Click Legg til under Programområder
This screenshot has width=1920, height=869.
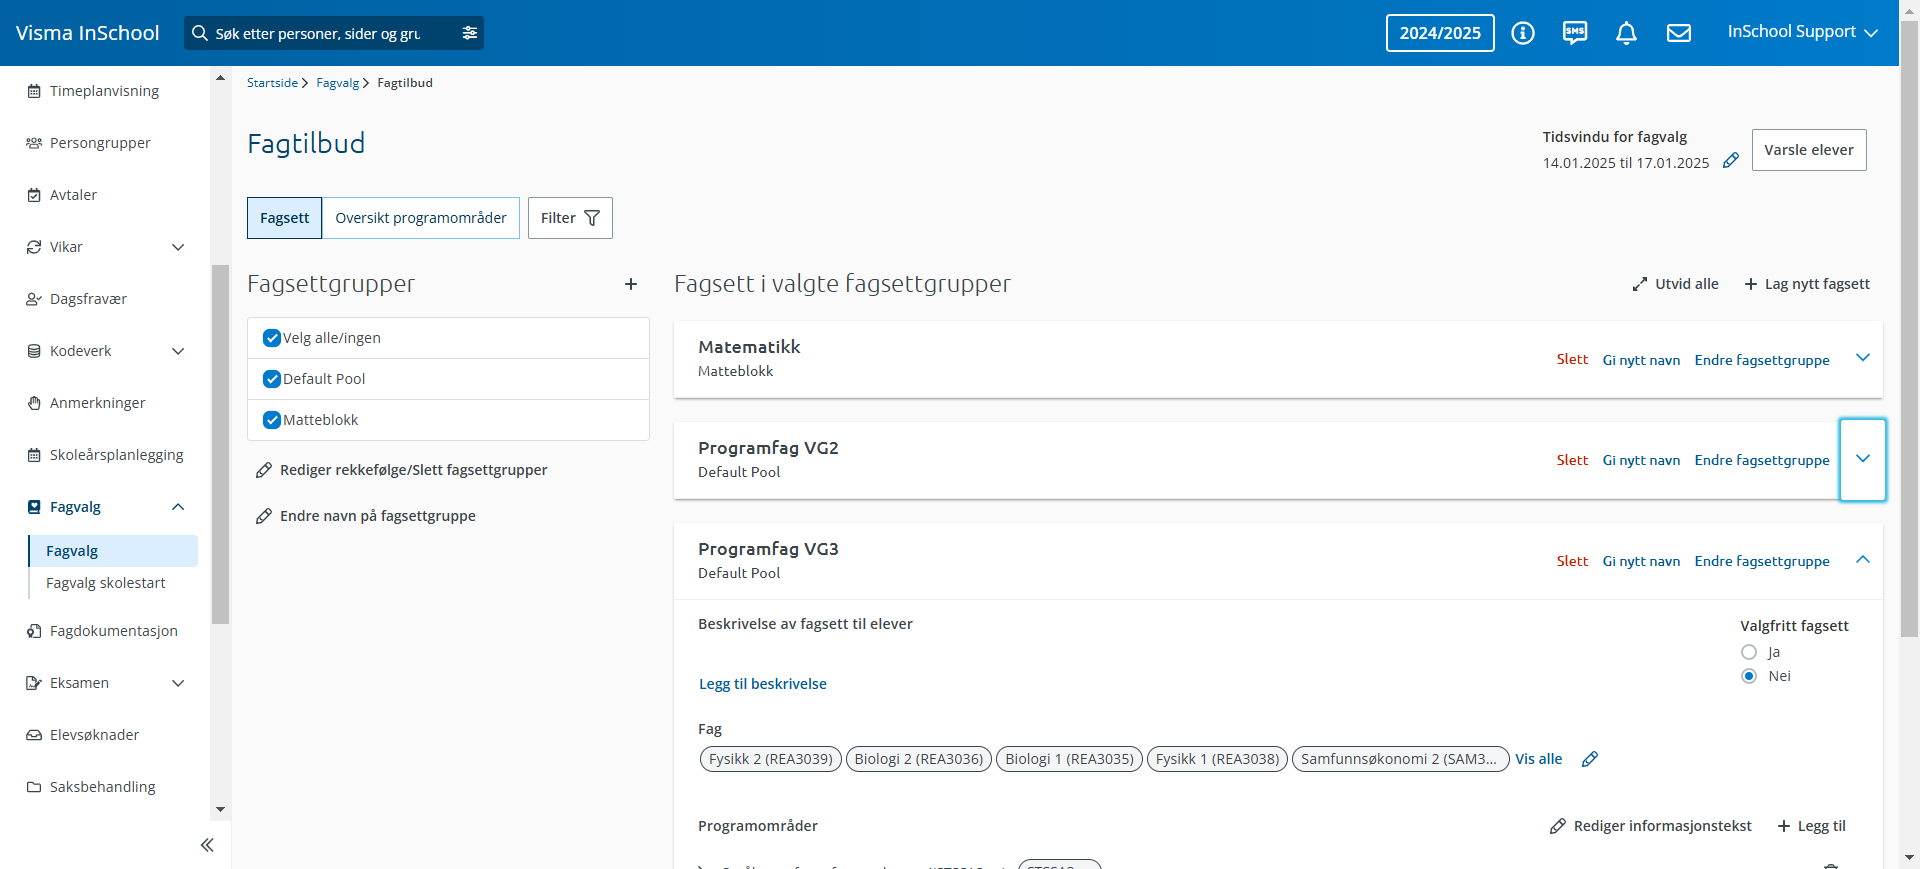(1811, 826)
